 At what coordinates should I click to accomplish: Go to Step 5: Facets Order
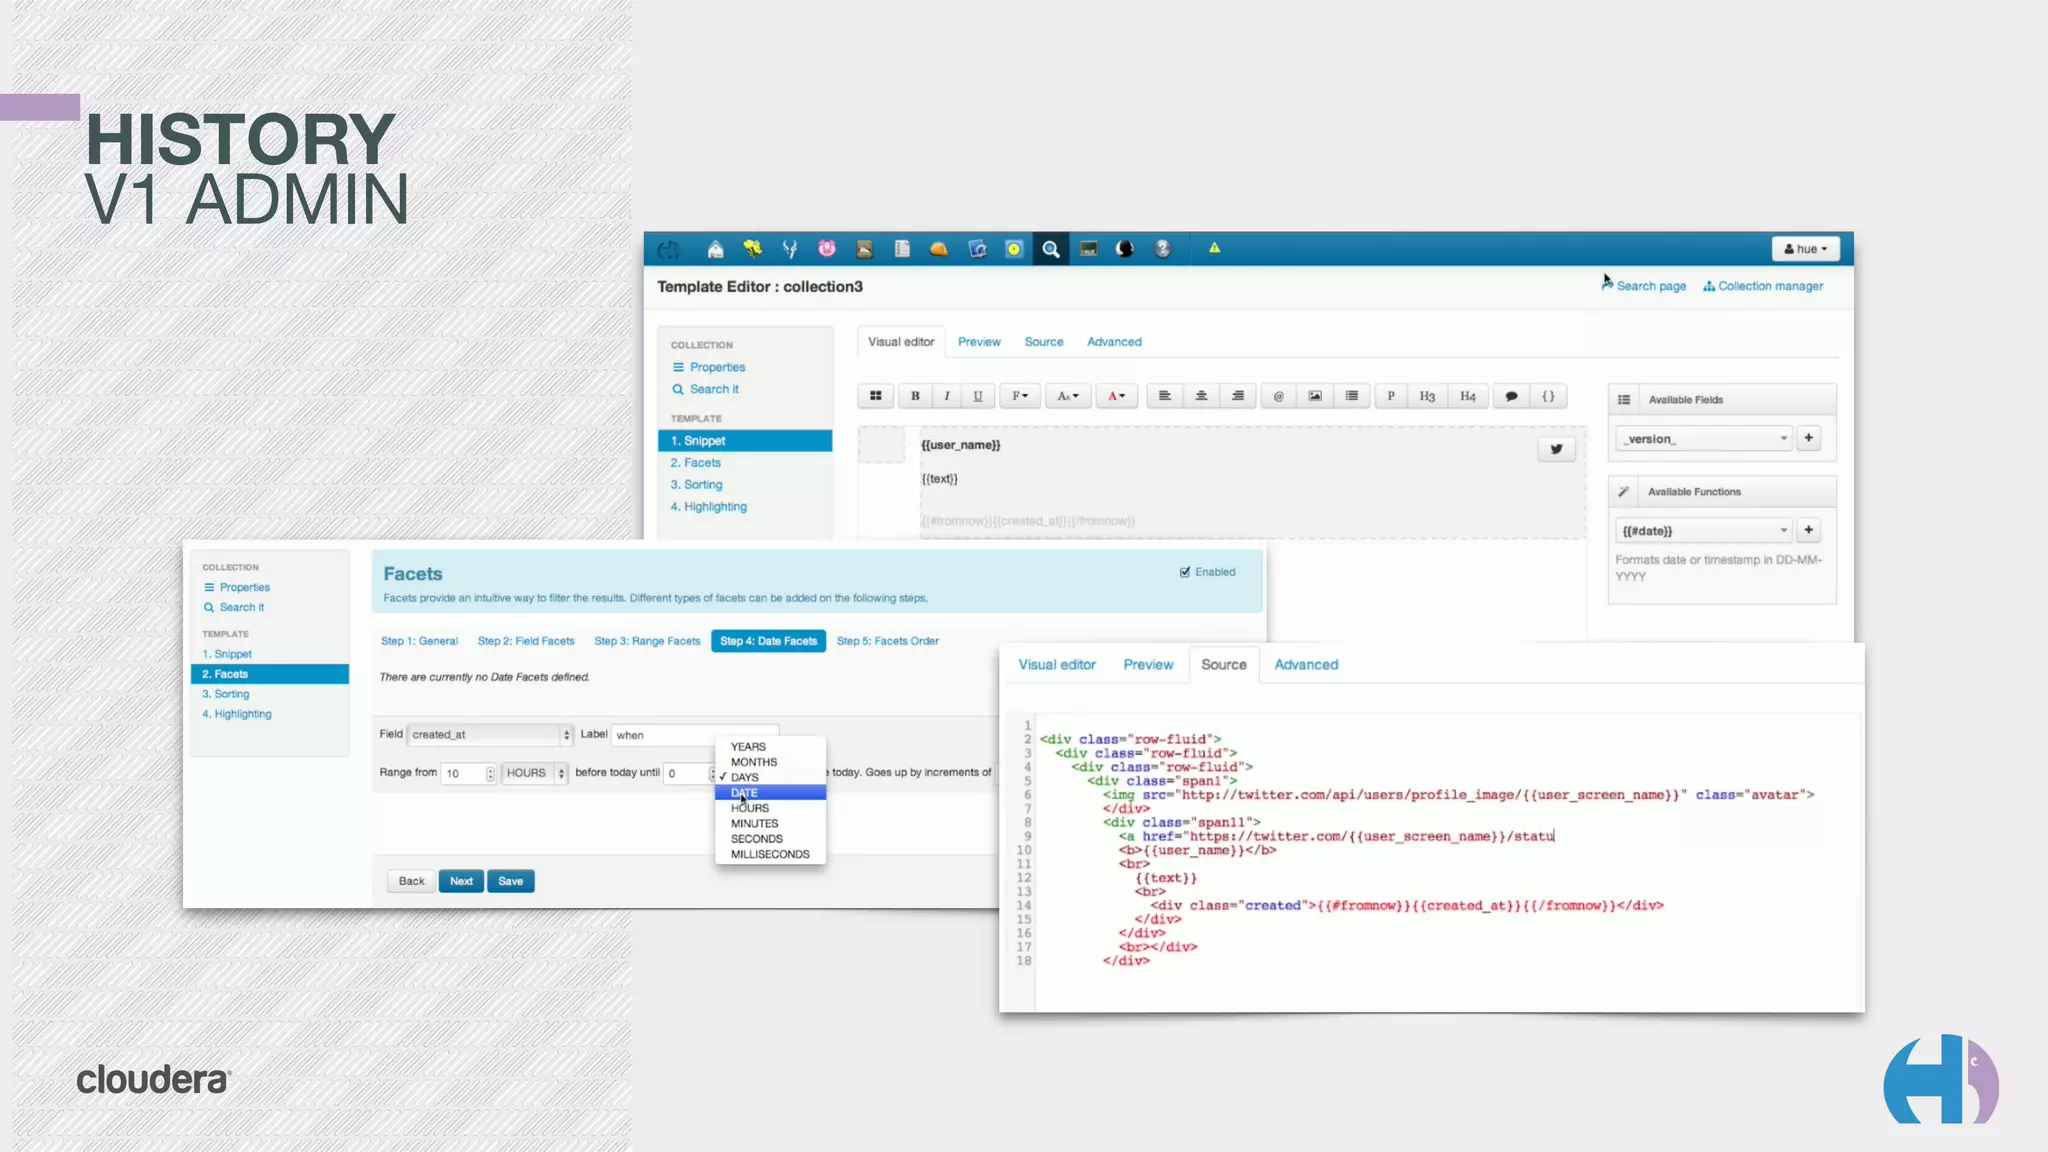point(887,641)
